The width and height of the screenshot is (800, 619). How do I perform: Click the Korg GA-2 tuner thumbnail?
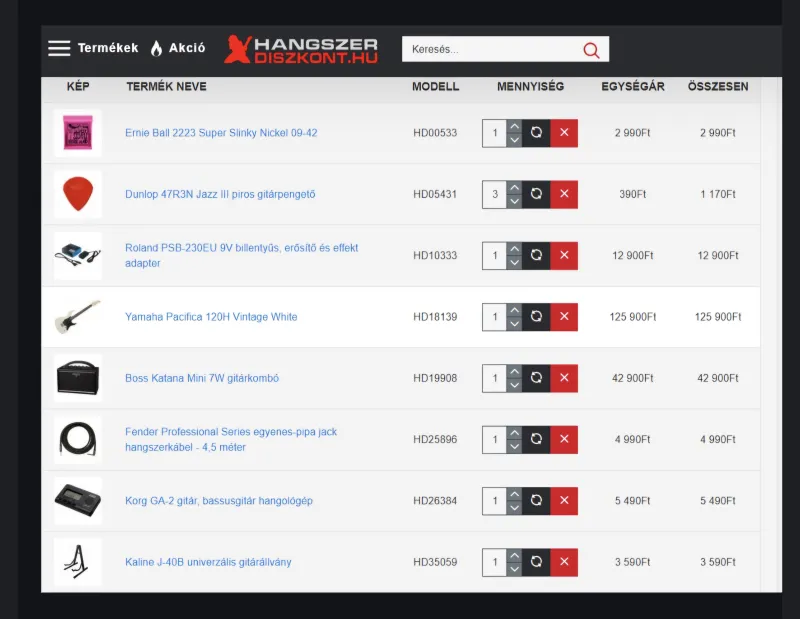pyautogui.click(x=78, y=501)
